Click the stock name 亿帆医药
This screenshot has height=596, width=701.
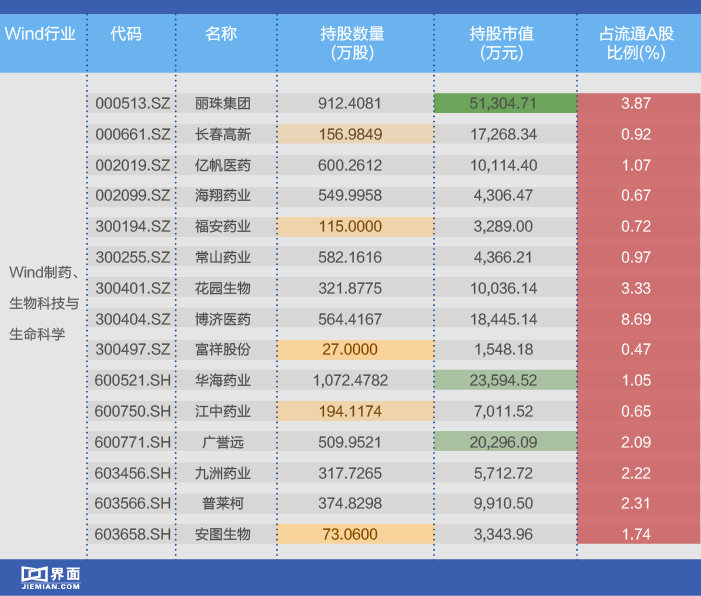click(x=223, y=165)
